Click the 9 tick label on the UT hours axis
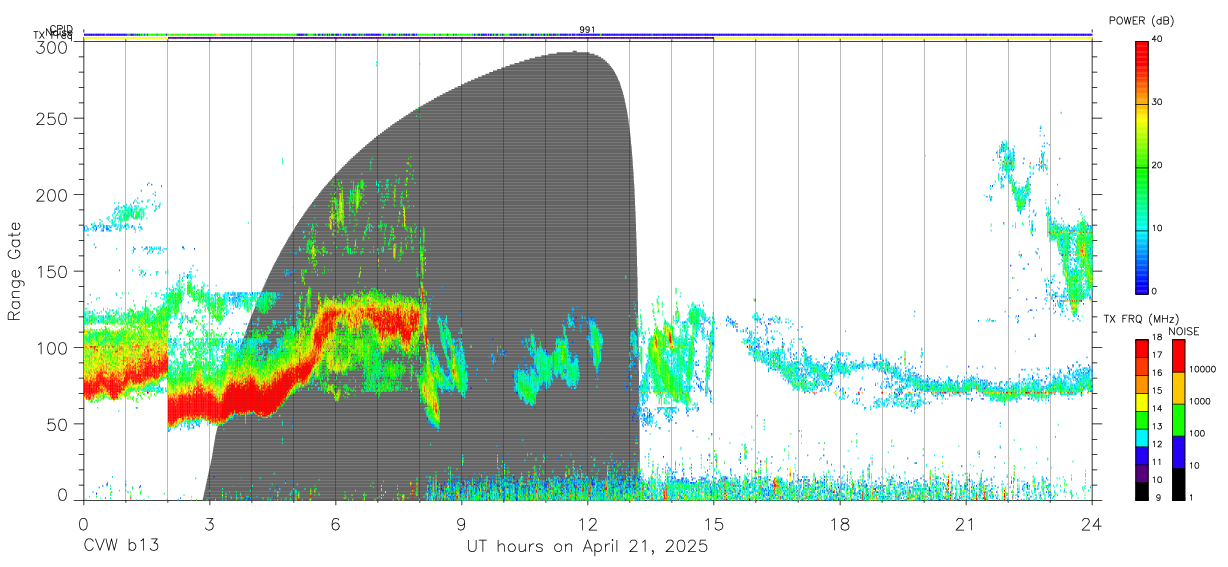Viewport: 1228px width, 567px height. [461, 524]
